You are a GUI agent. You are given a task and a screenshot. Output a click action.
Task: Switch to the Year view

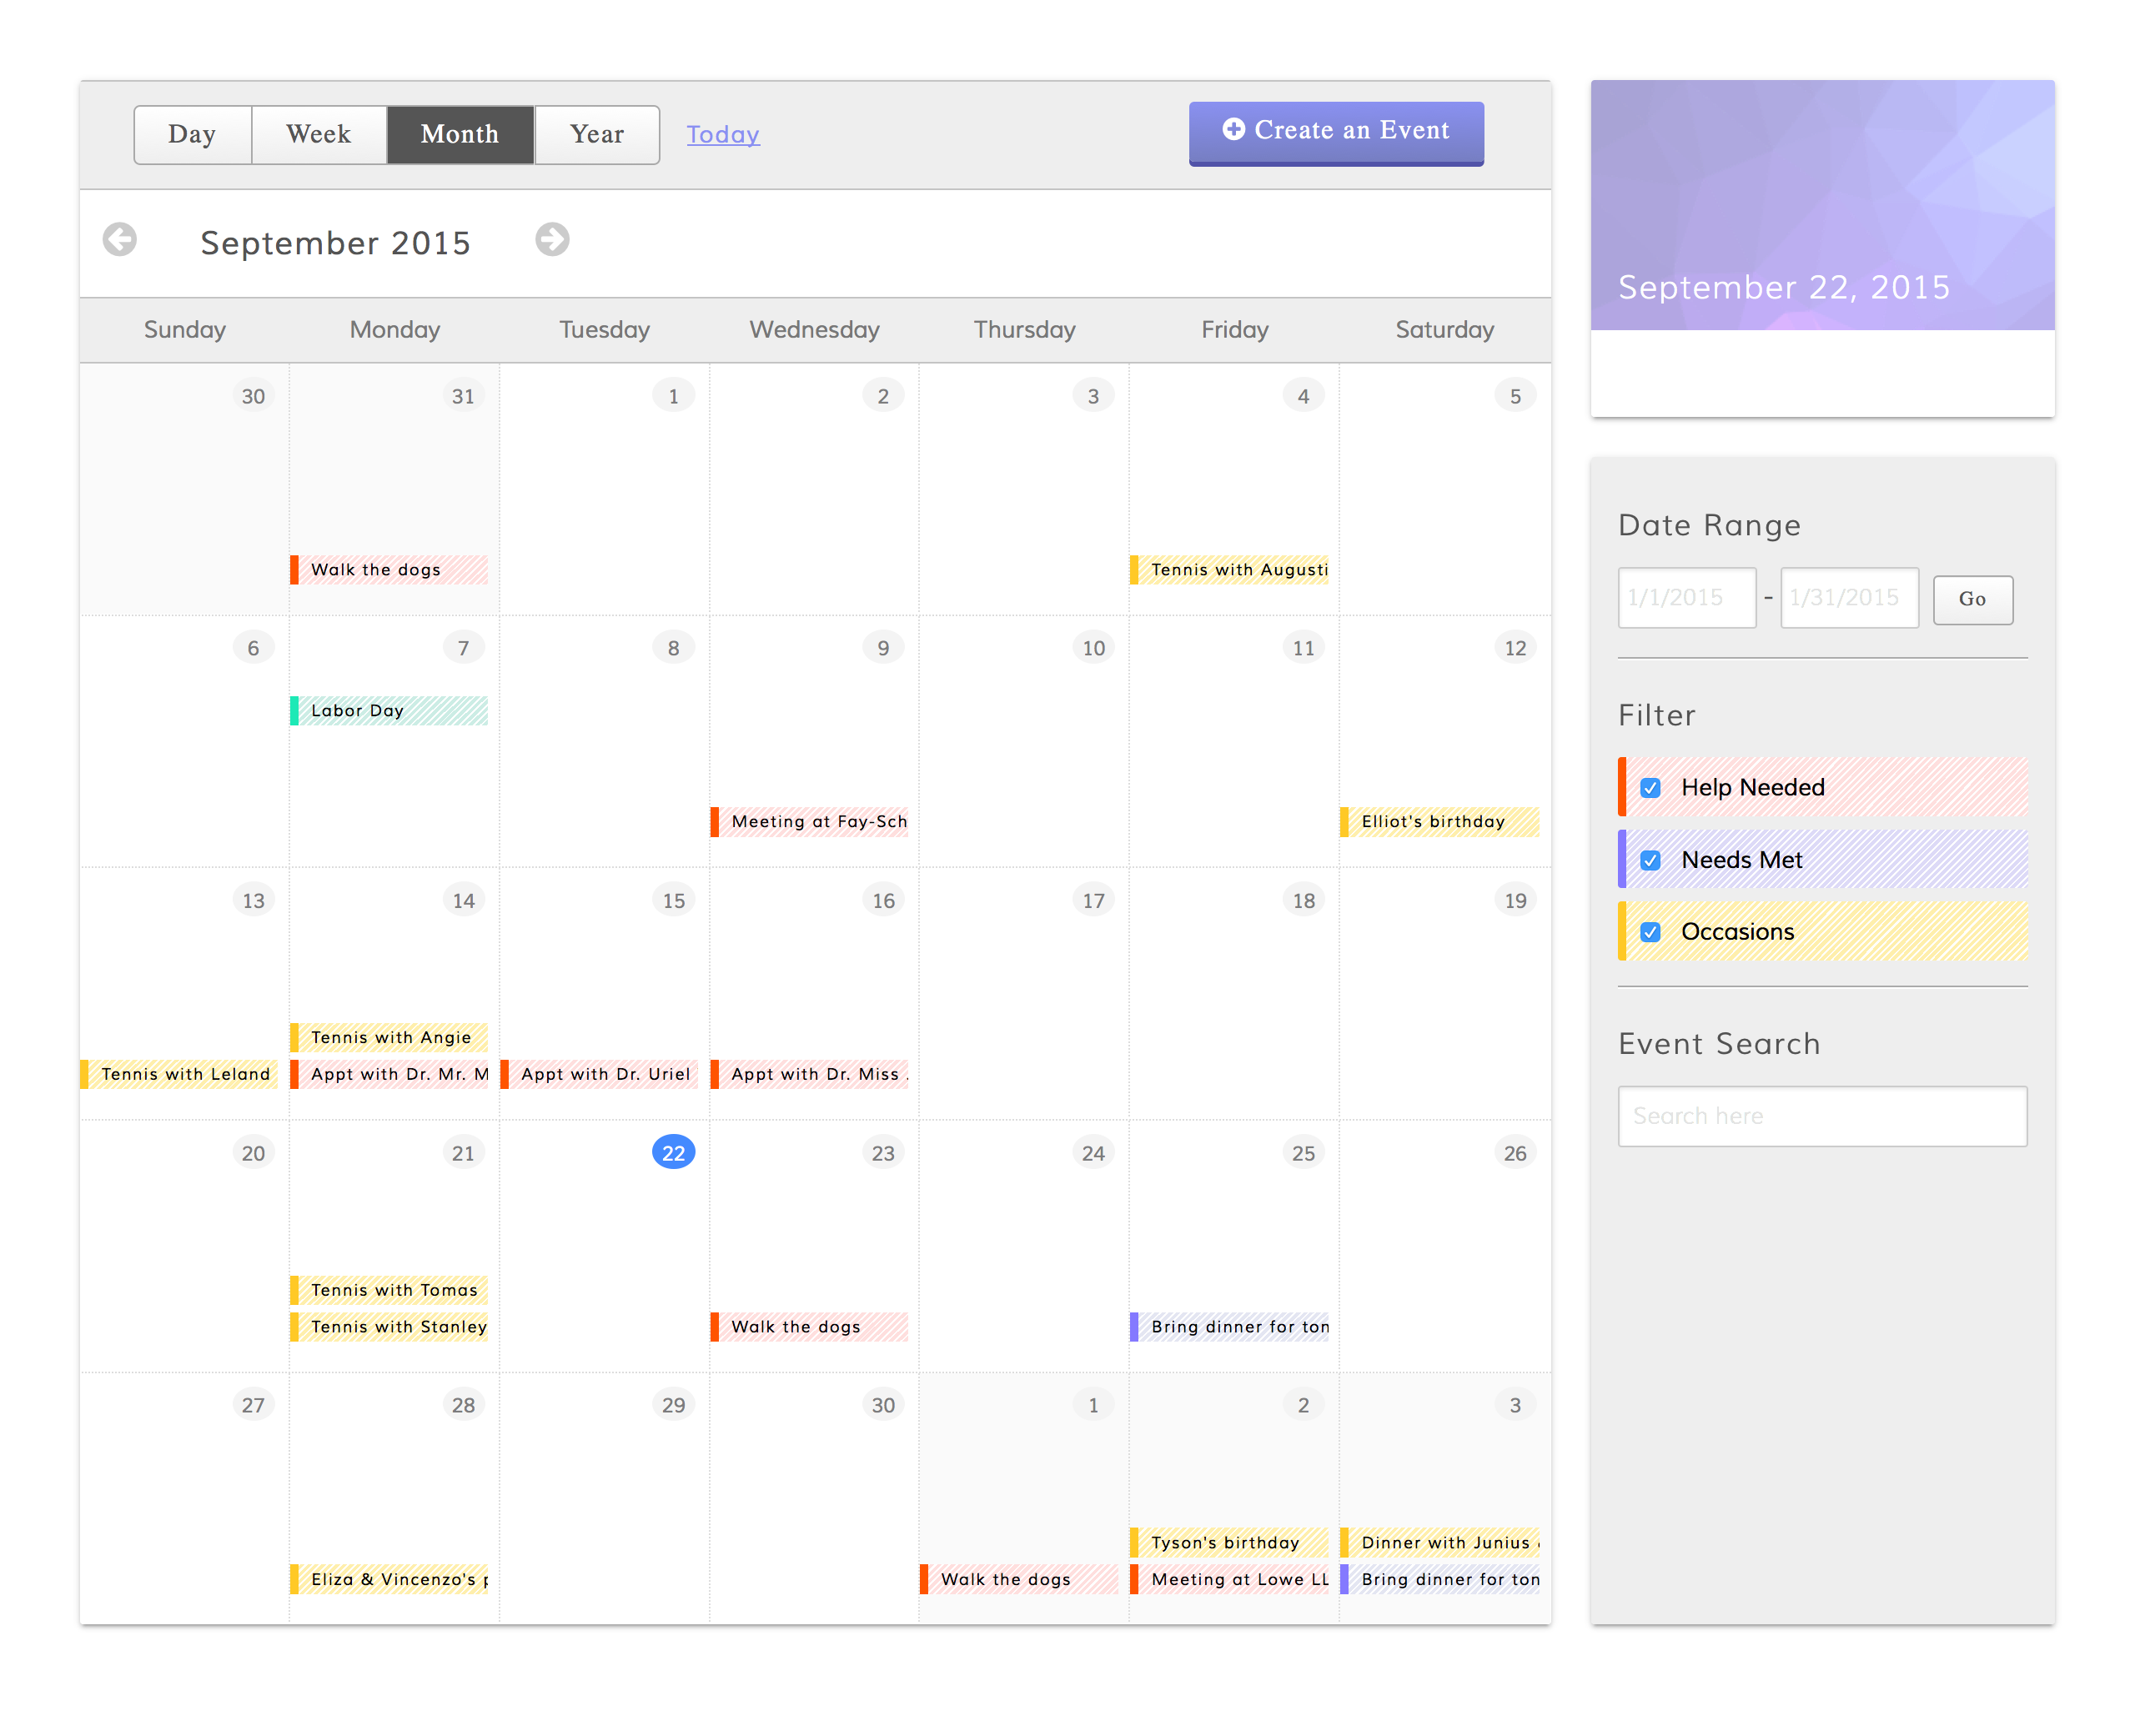click(596, 134)
